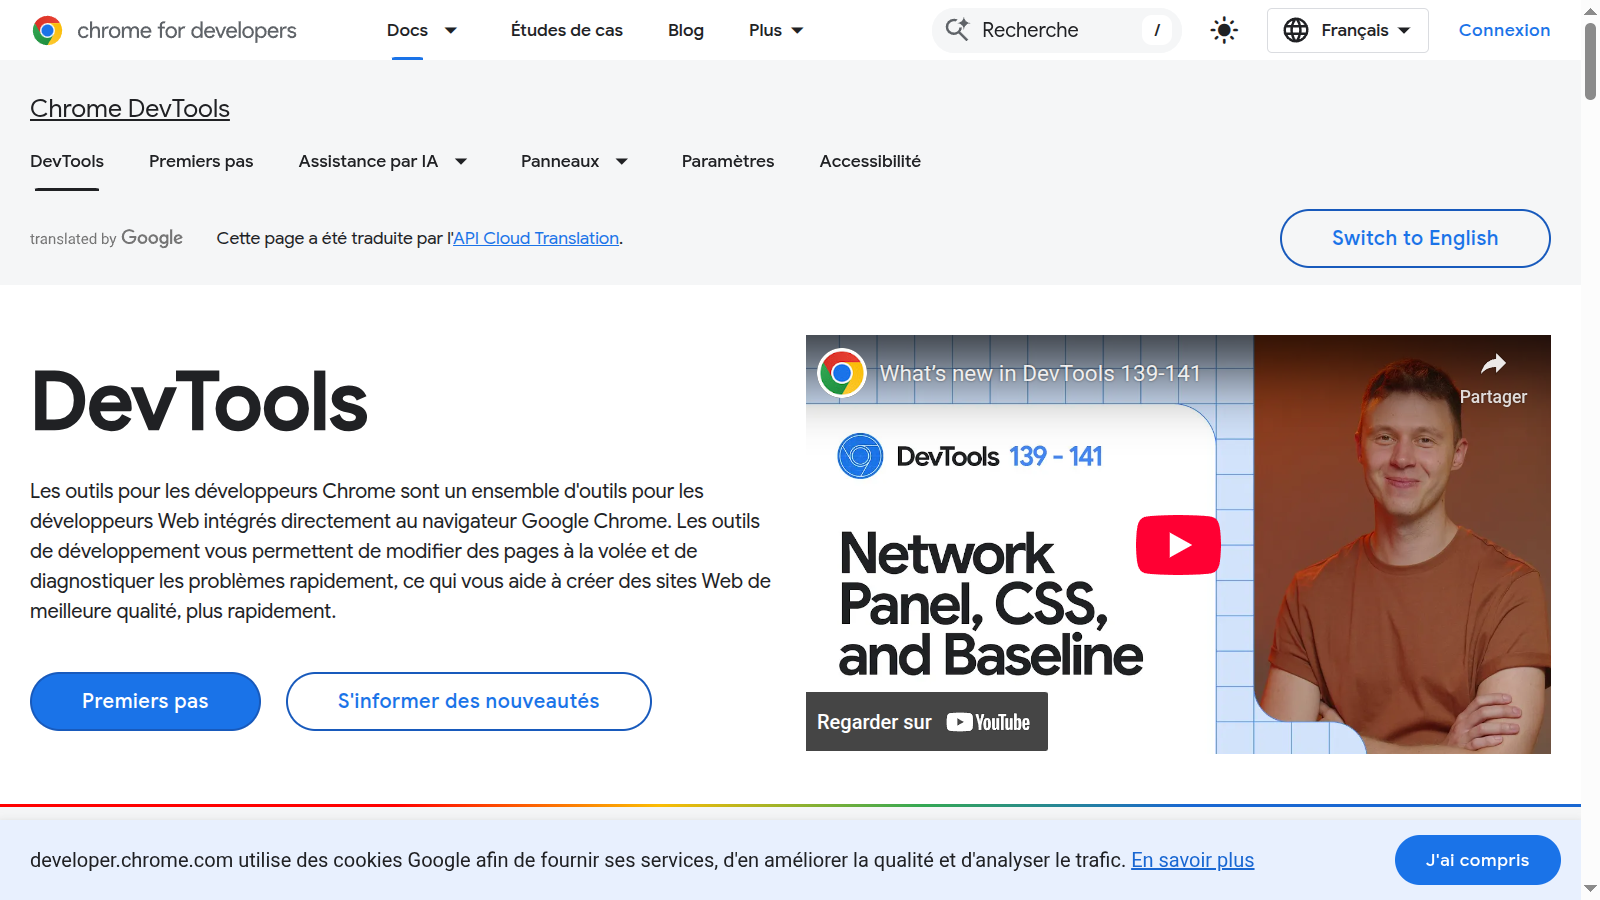This screenshot has height=900, width=1600.
Task: Click the blue Premiers pas button
Action: pos(145,701)
